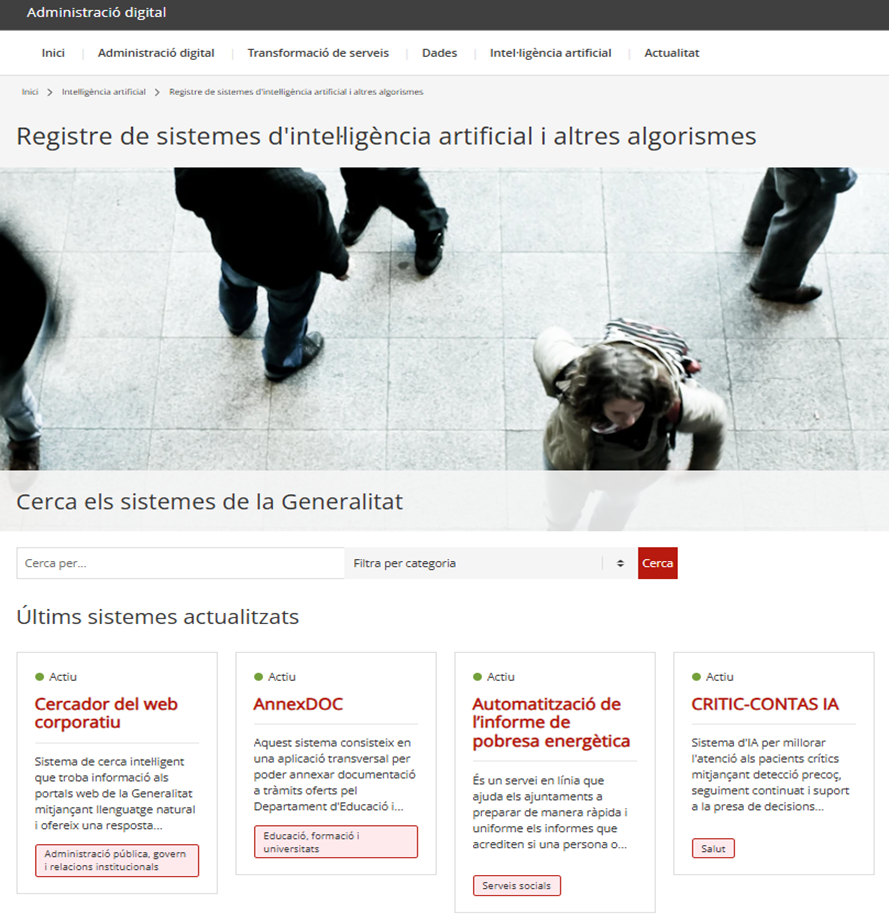Click the 'Salut' category tag

coord(713,848)
